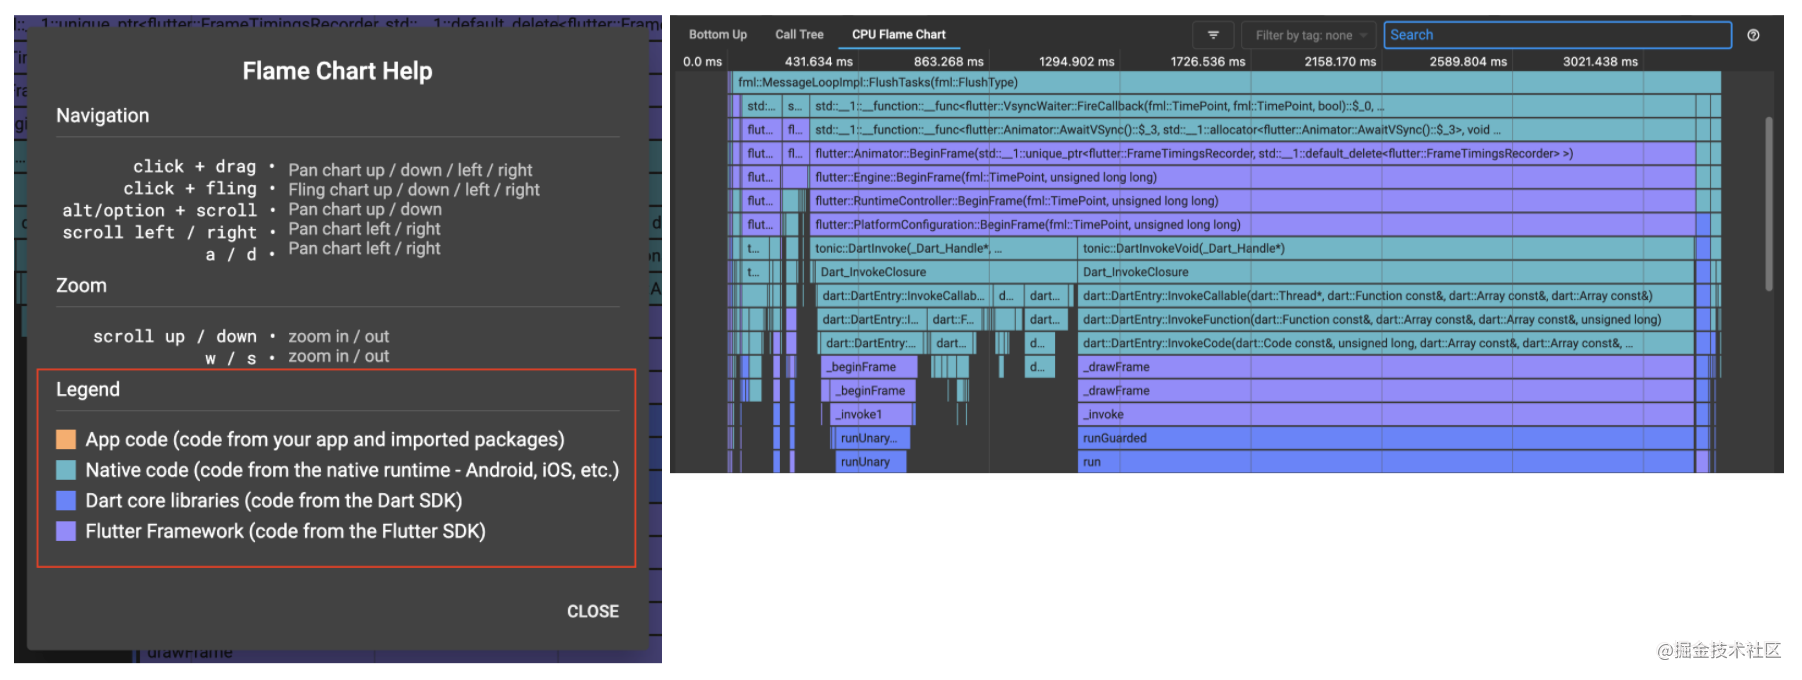Image resolution: width=1802 pixels, height=680 pixels.
Task: Select the lower _beginFrame frame
Action: coord(873,391)
